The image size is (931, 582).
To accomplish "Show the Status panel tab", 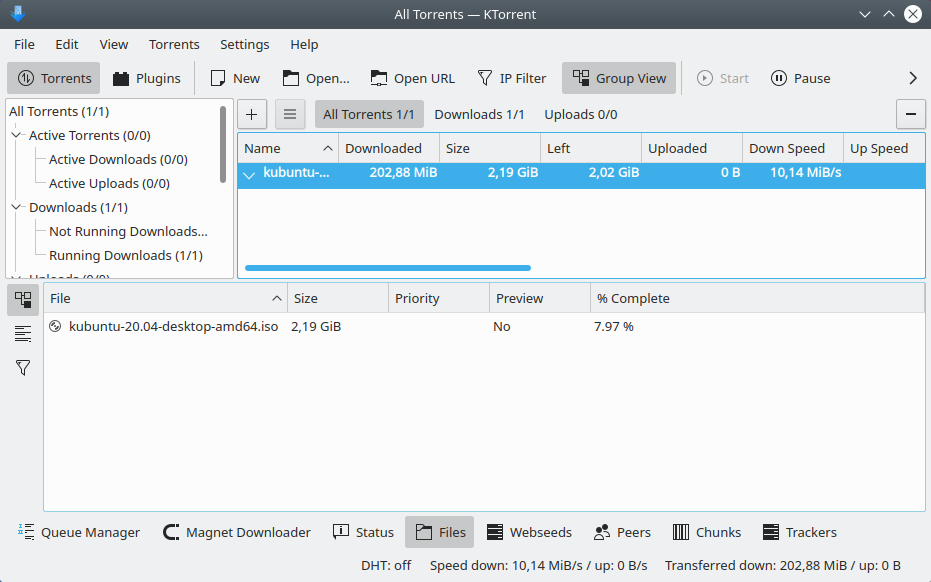I will [363, 532].
